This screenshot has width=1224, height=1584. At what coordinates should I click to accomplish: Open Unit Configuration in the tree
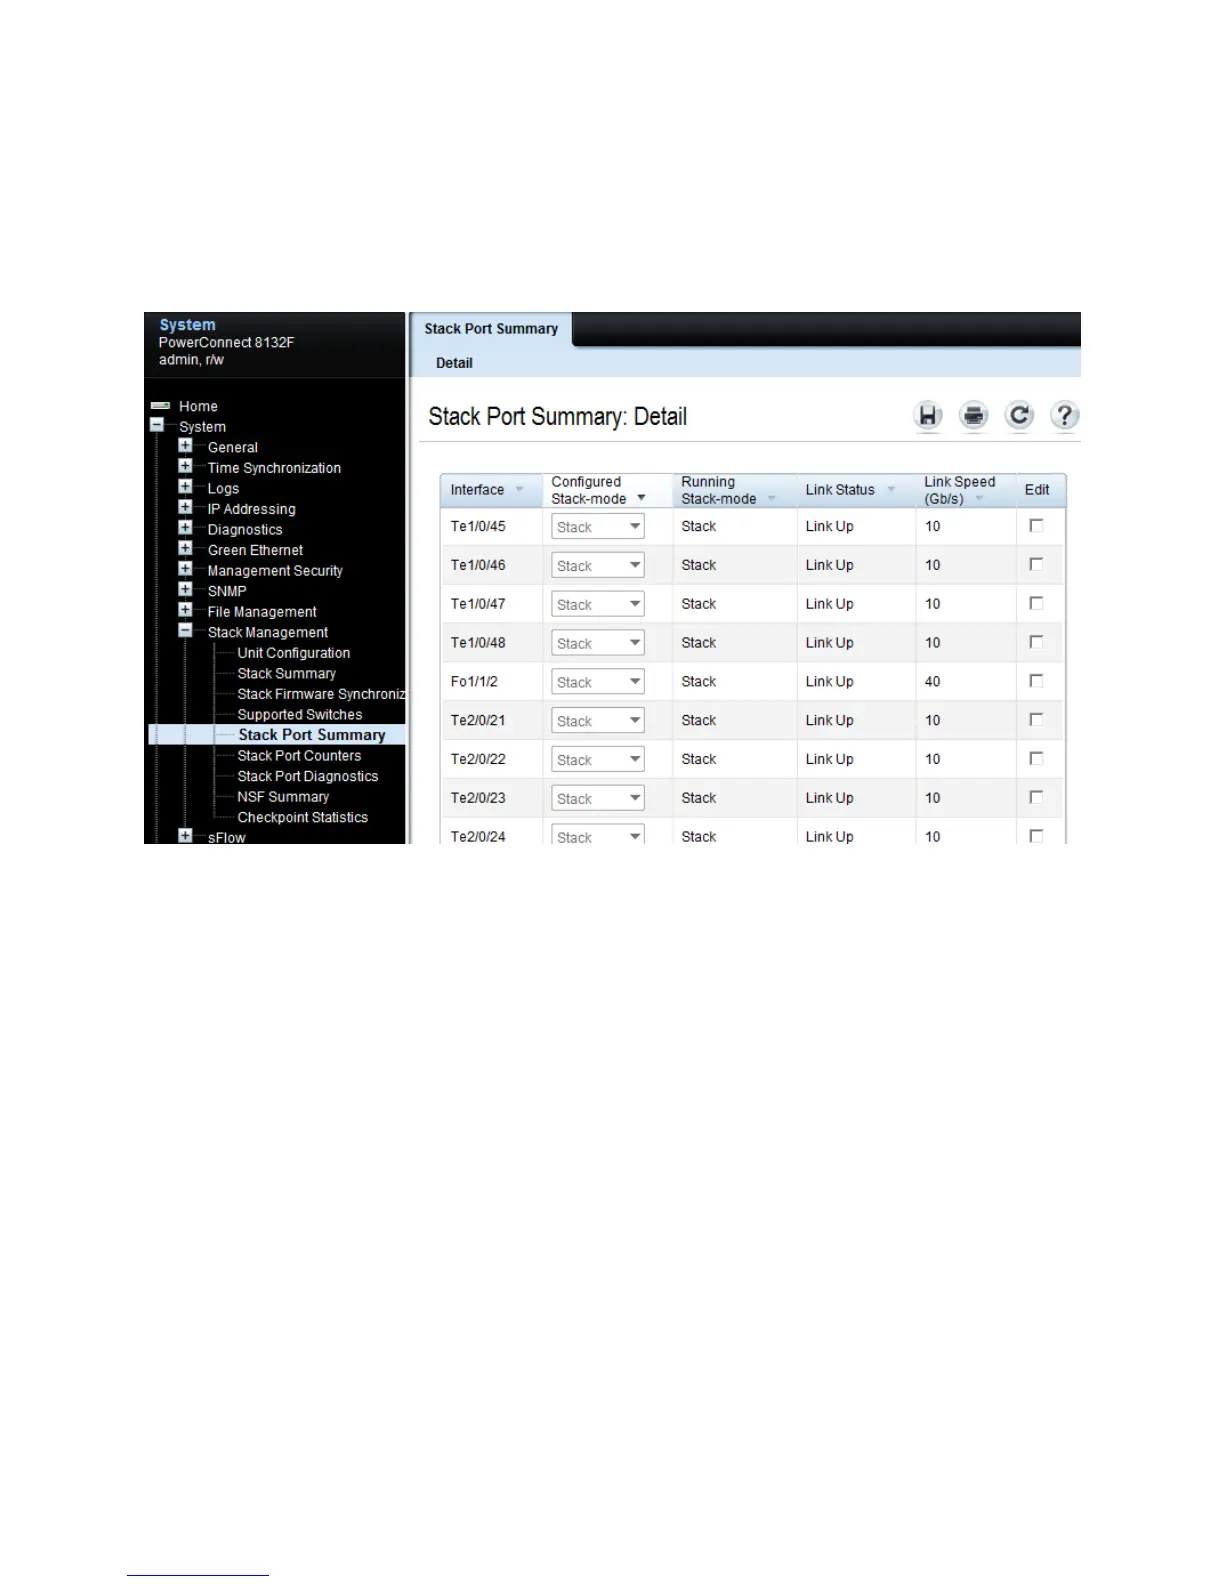[293, 653]
